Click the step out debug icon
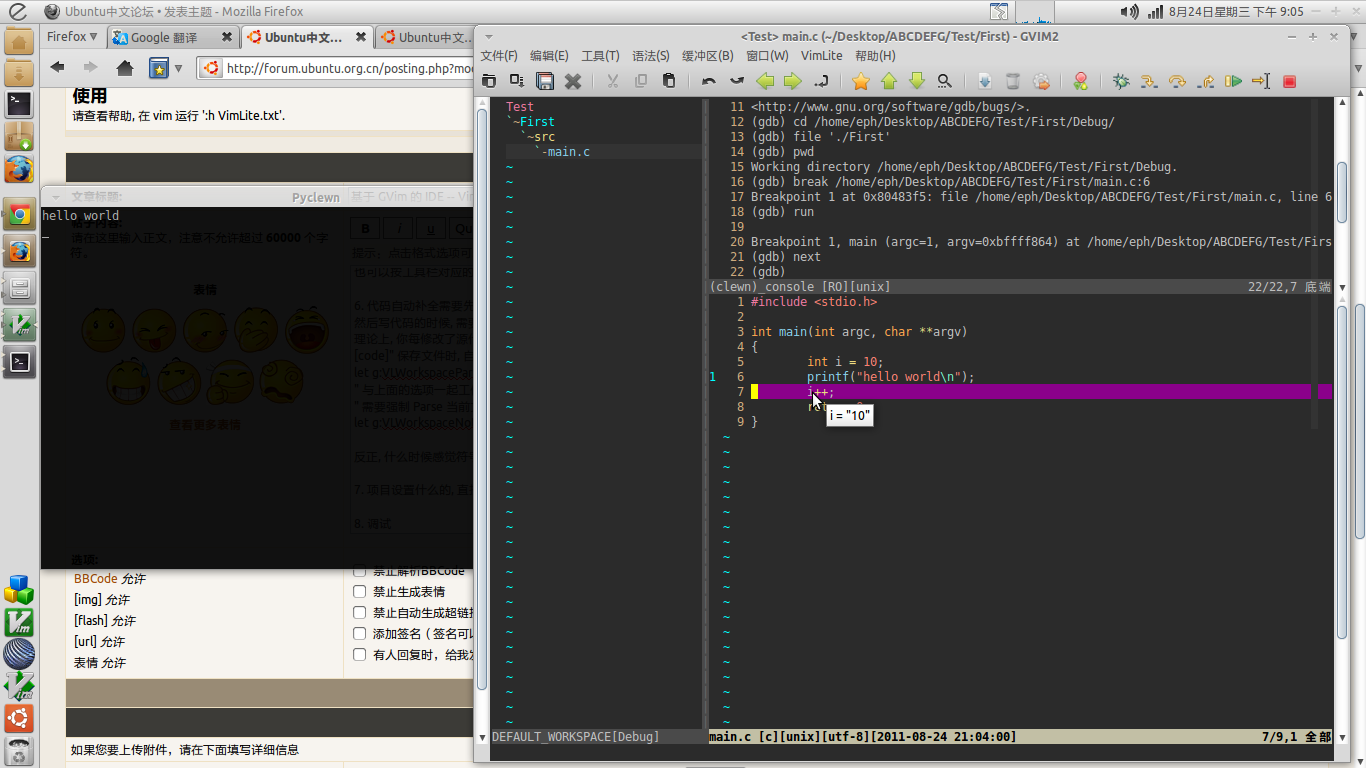The width and height of the screenshot is (1366, 768). tap(1205, 81)
